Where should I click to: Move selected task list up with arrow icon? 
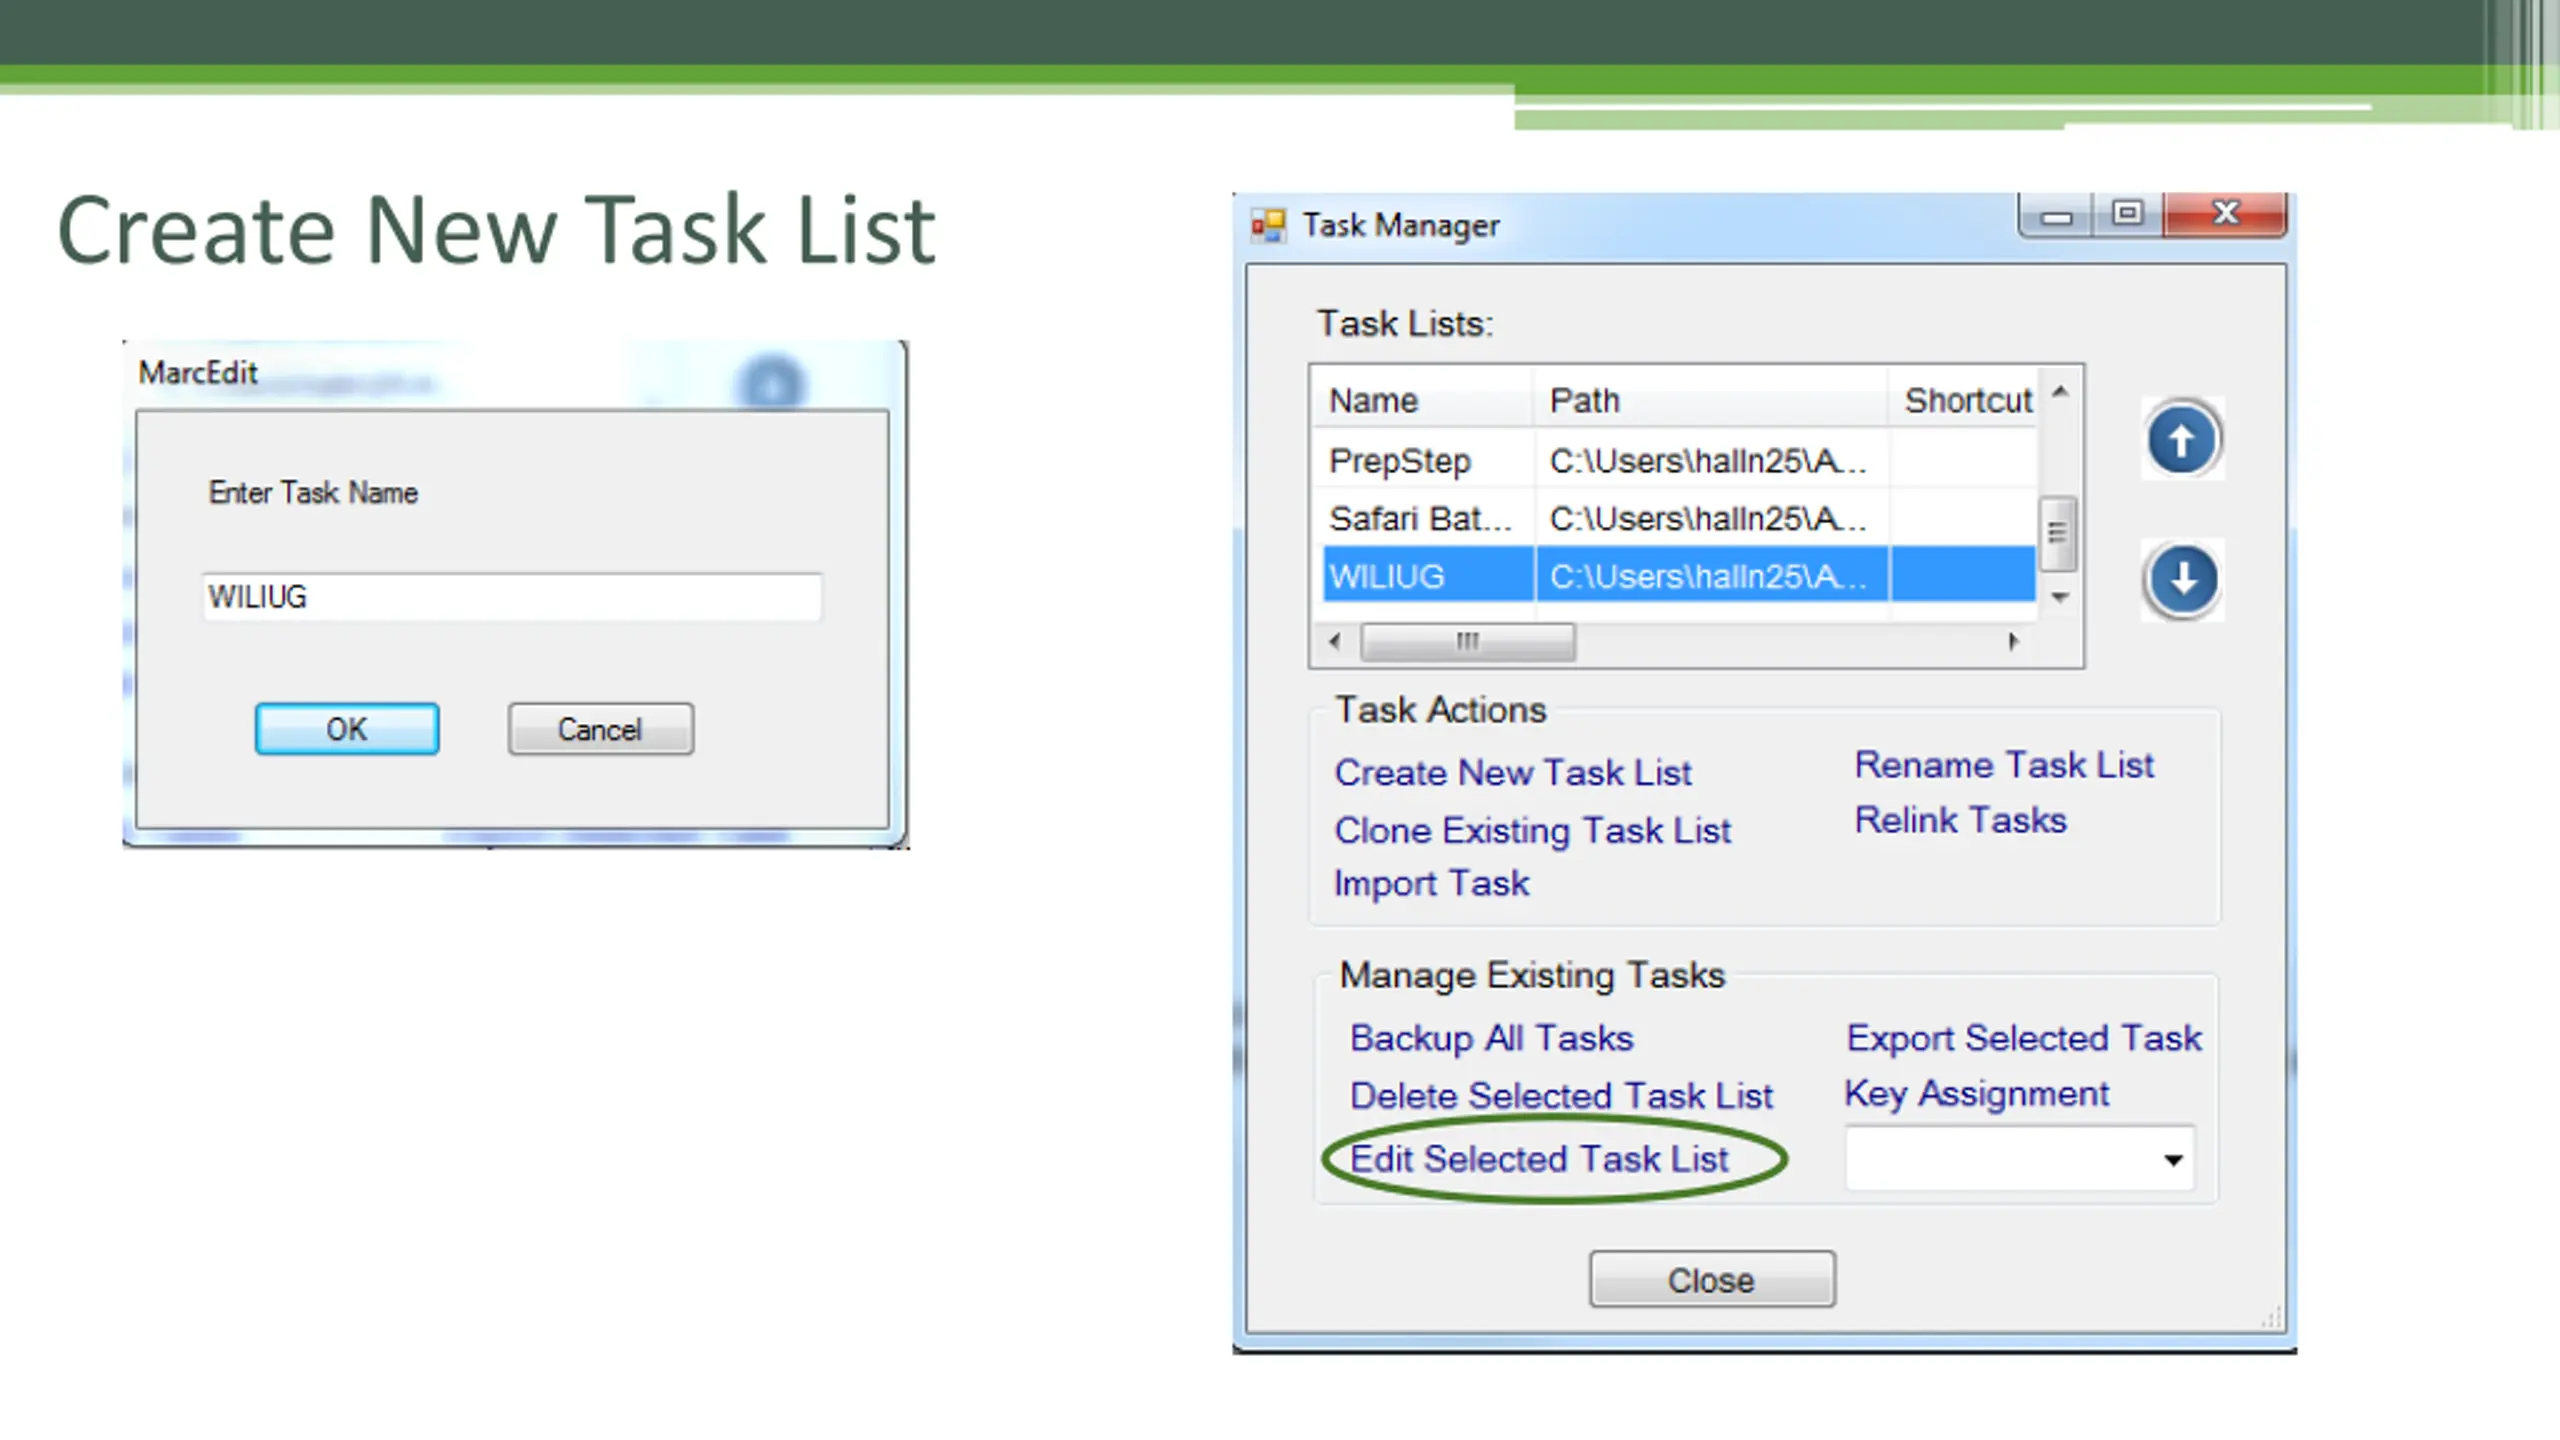pyautogui.click(x=2182, y=440)
